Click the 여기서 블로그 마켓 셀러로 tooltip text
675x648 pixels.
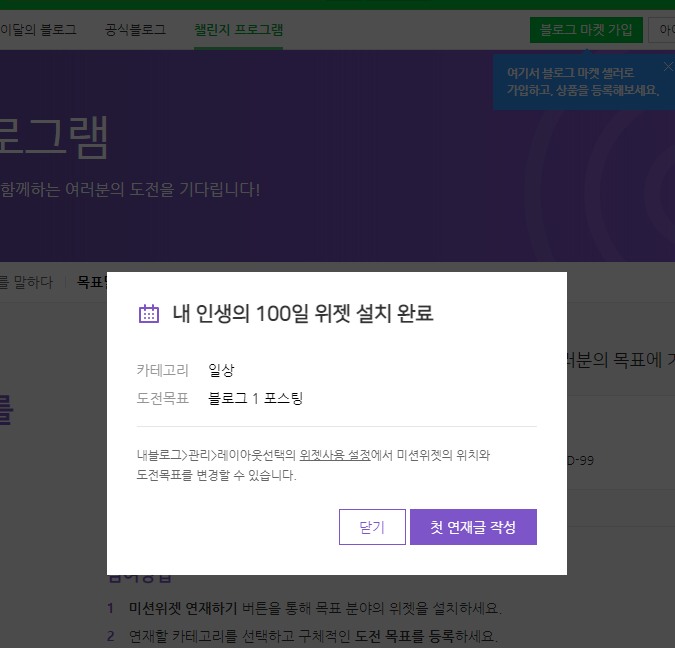click(570, 73)
